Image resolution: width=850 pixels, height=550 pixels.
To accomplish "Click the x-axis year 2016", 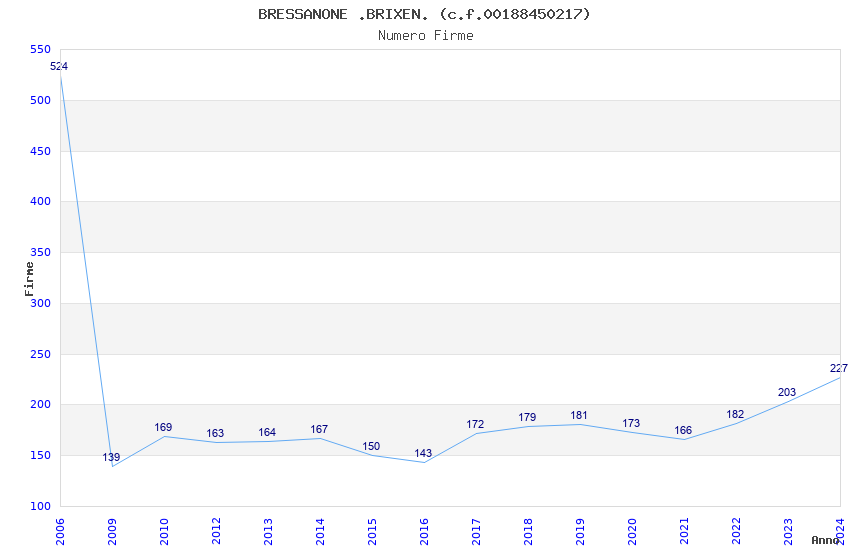I will tap(424, 532).
